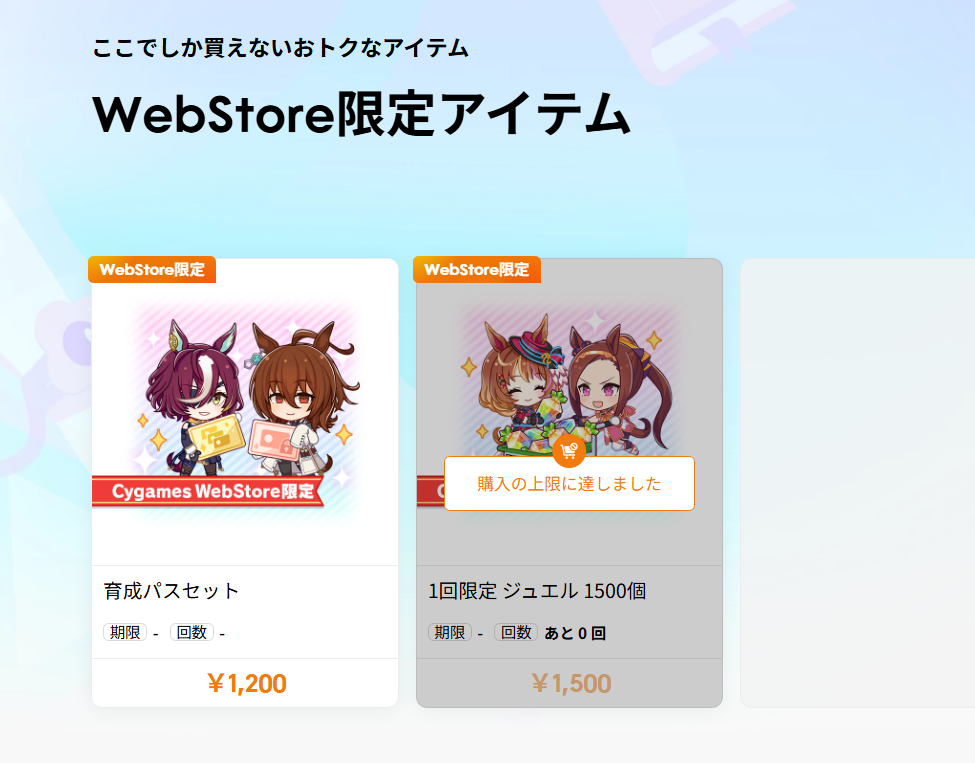
Task: Open the 育成パスセット title link
Action: pyautogui.click(x=171, y=591)
